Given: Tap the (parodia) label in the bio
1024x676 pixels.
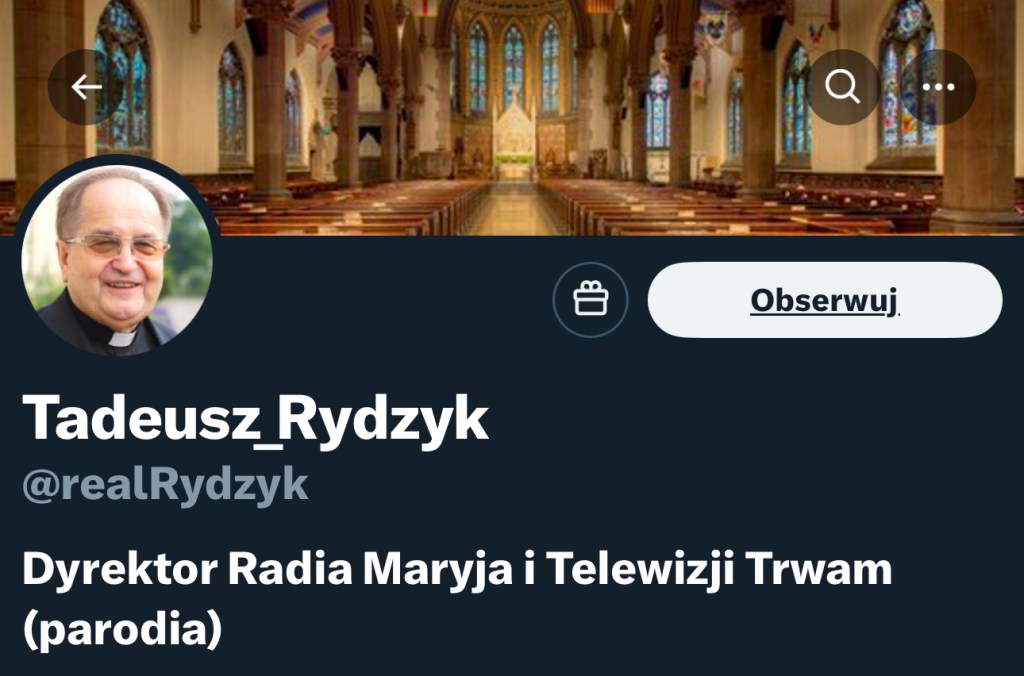Looking at the screenshot, I should click(x=122, y=630).
